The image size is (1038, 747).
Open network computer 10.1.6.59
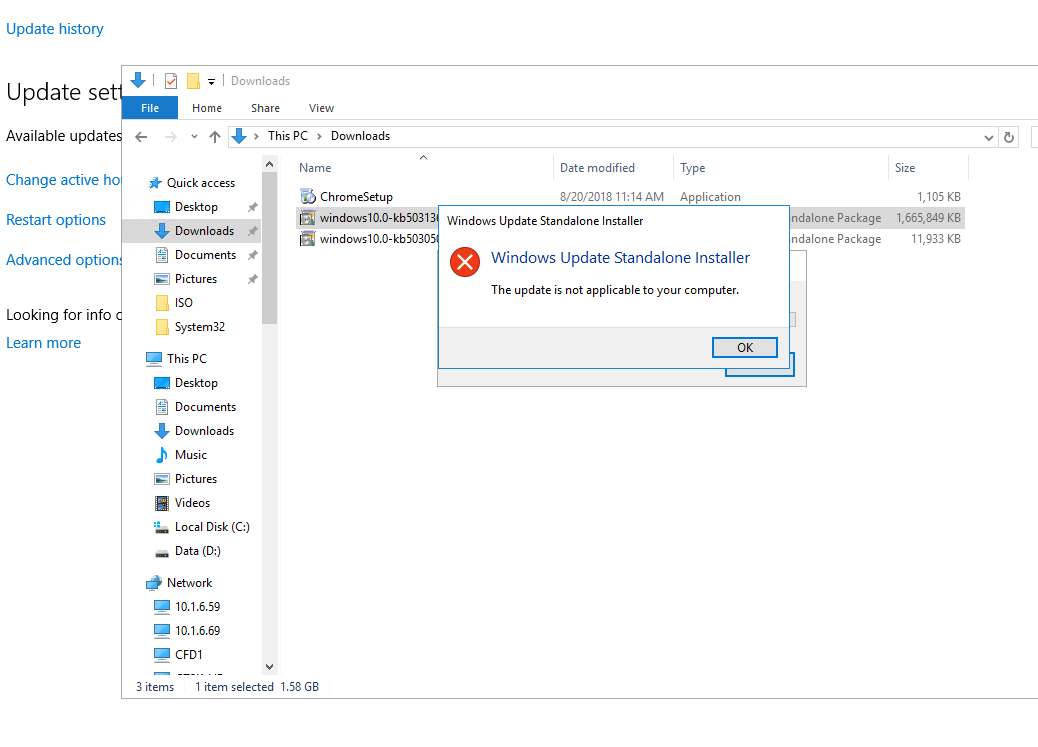pos(197,607)
